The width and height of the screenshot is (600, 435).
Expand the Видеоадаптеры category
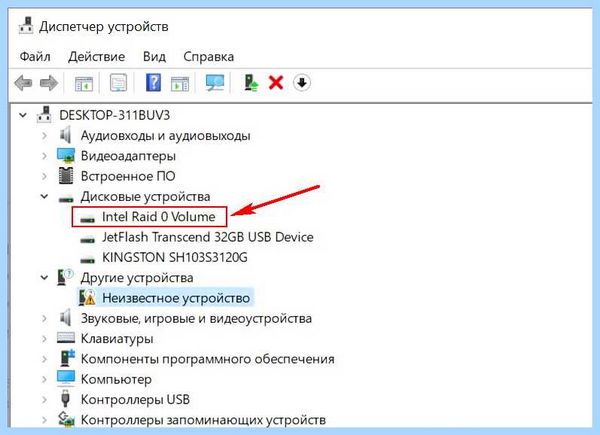coord(44,156)
